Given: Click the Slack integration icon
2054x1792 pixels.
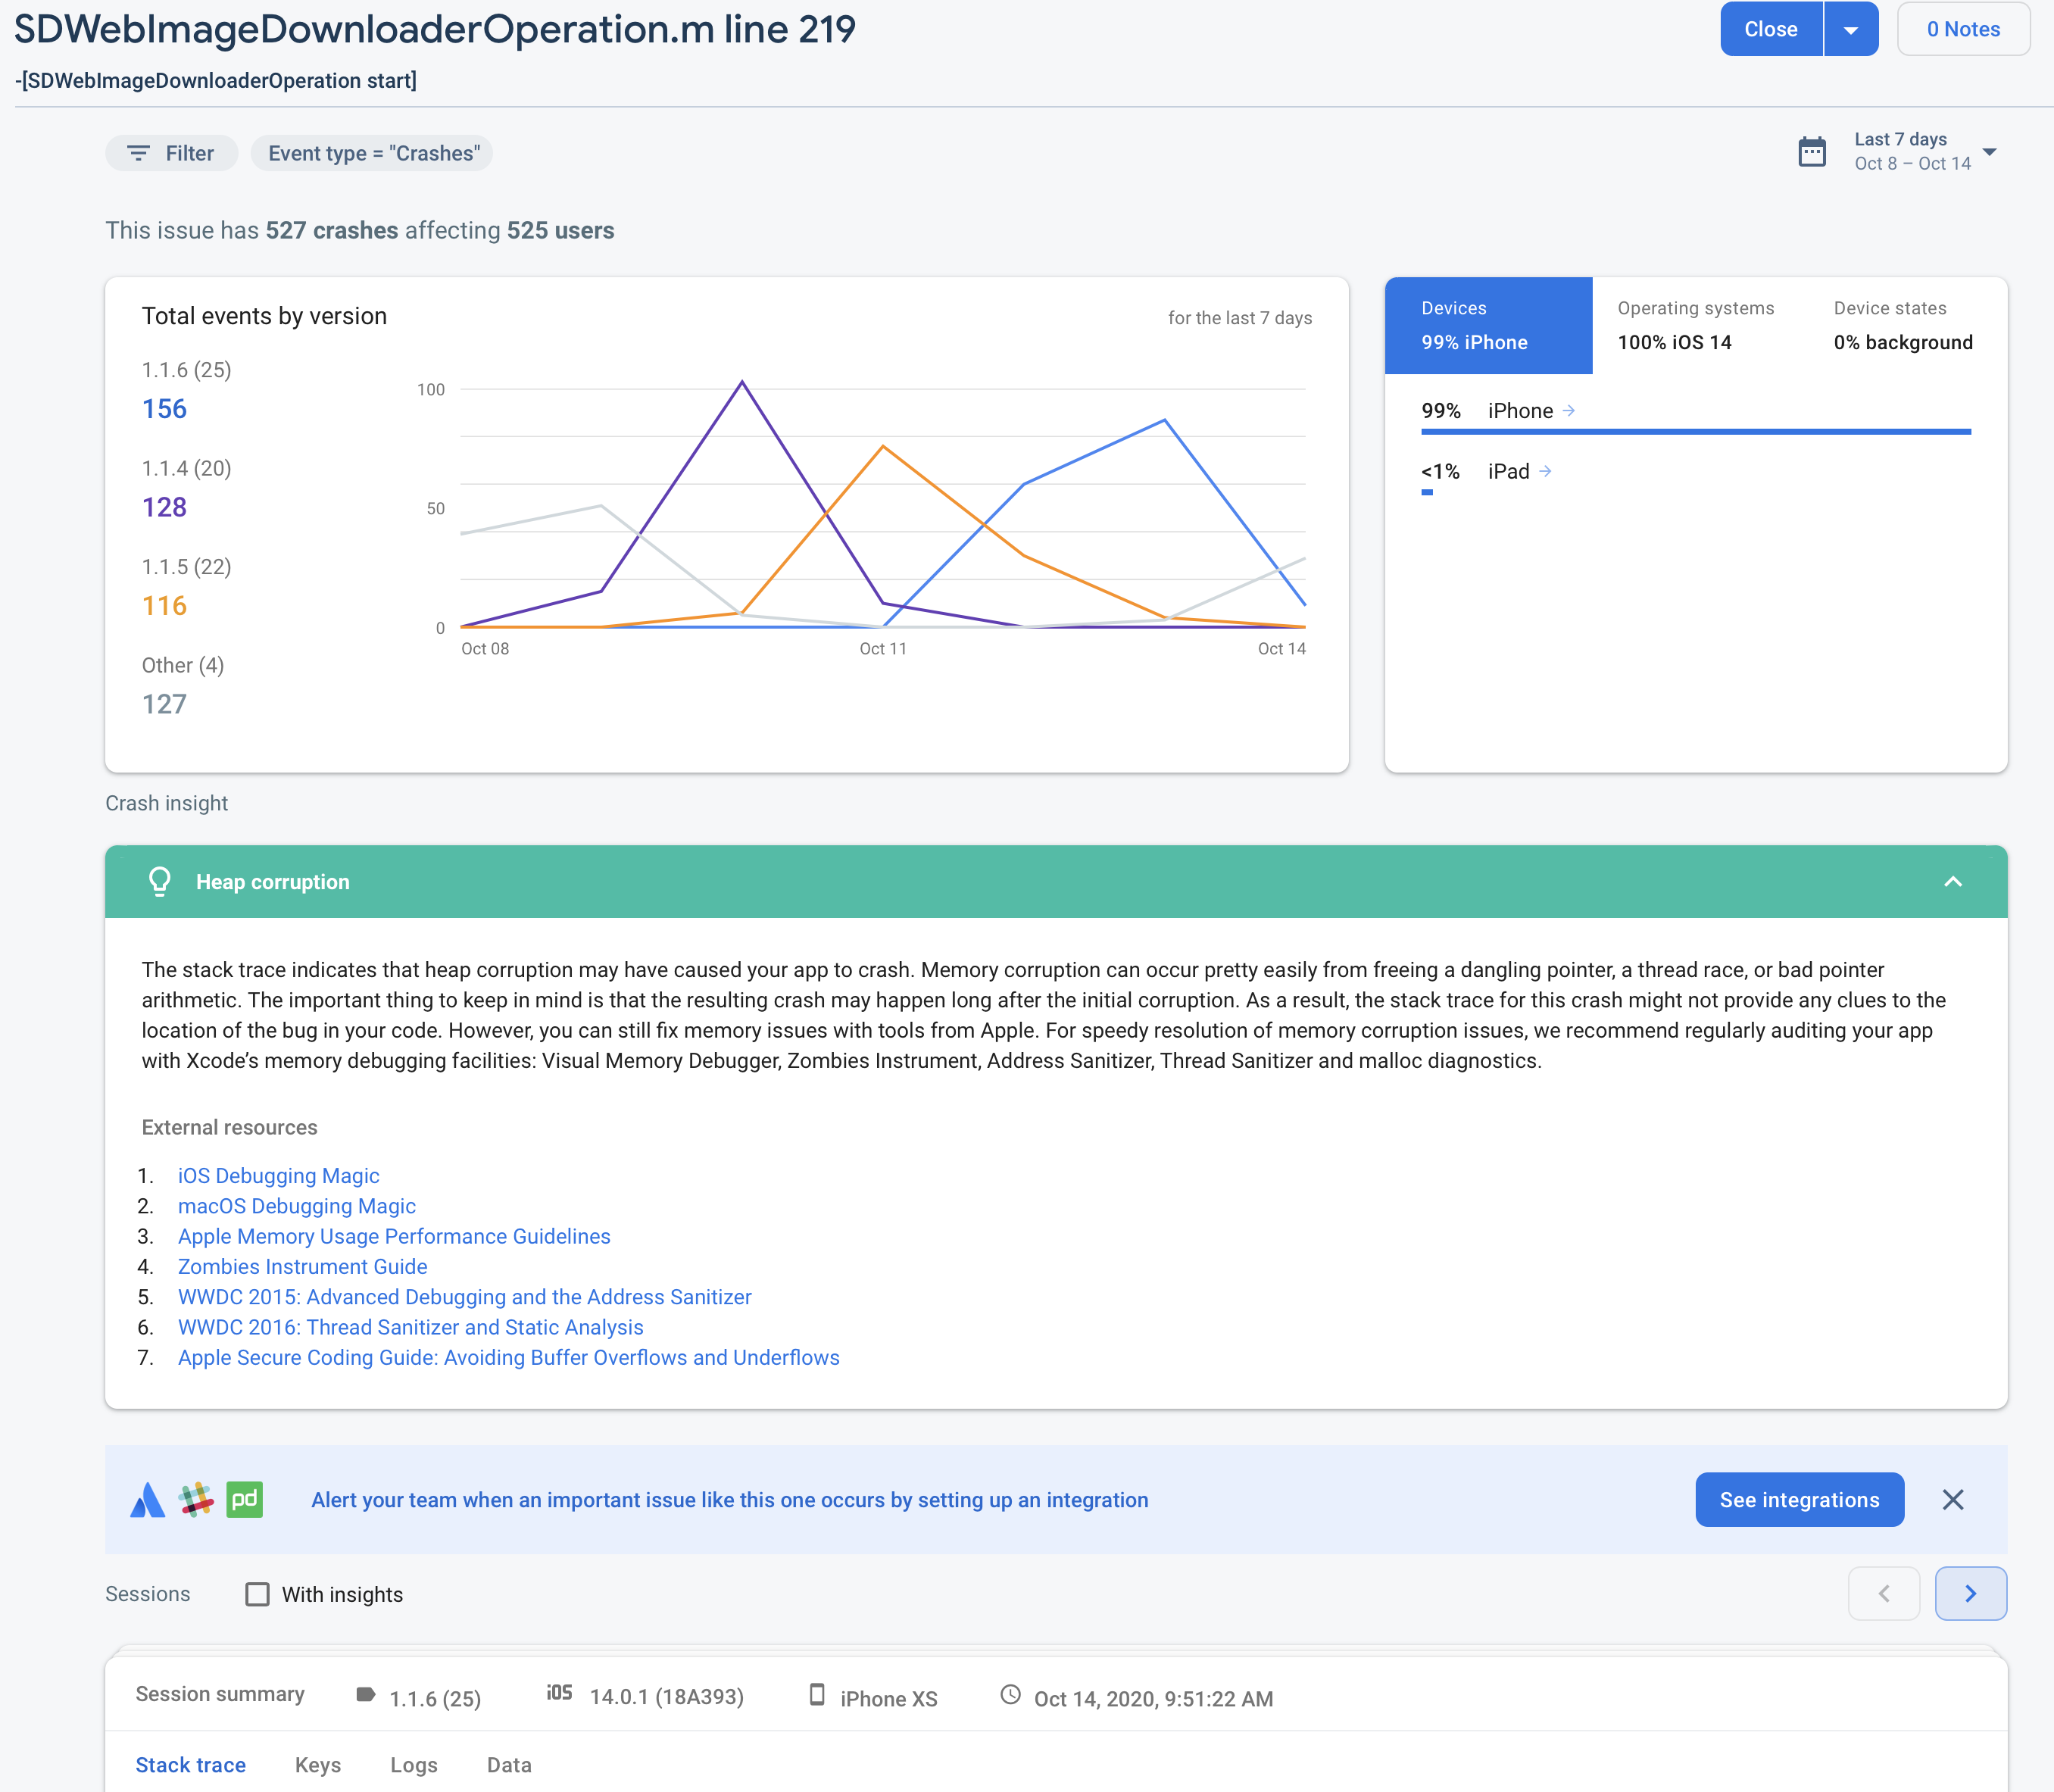Looking at the screenshot, I should [196, 1499].
